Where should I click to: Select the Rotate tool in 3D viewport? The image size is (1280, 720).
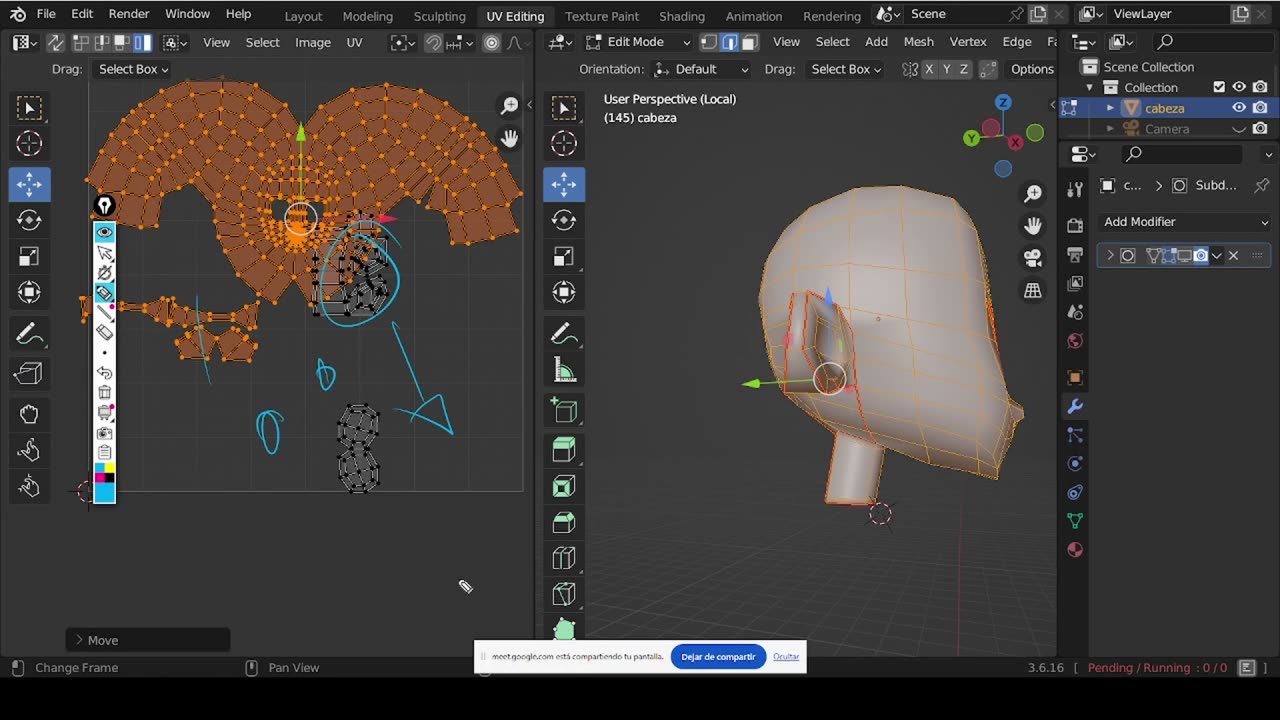564,220
